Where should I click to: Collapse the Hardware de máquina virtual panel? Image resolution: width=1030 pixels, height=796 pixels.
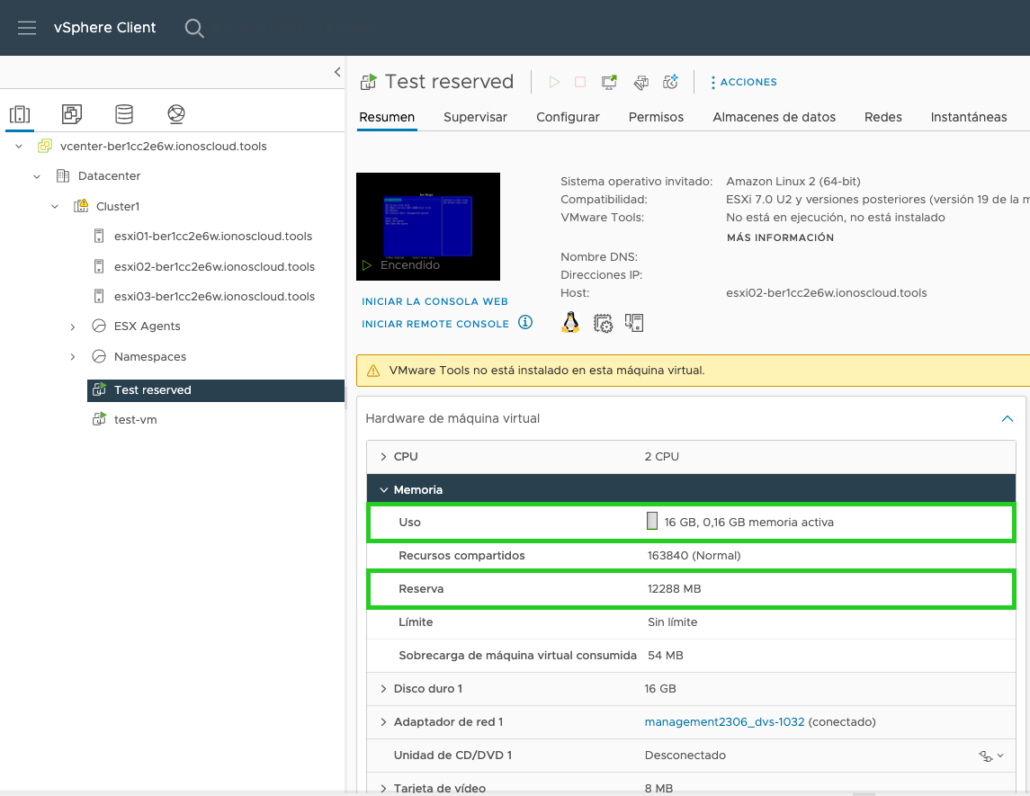1007,418
